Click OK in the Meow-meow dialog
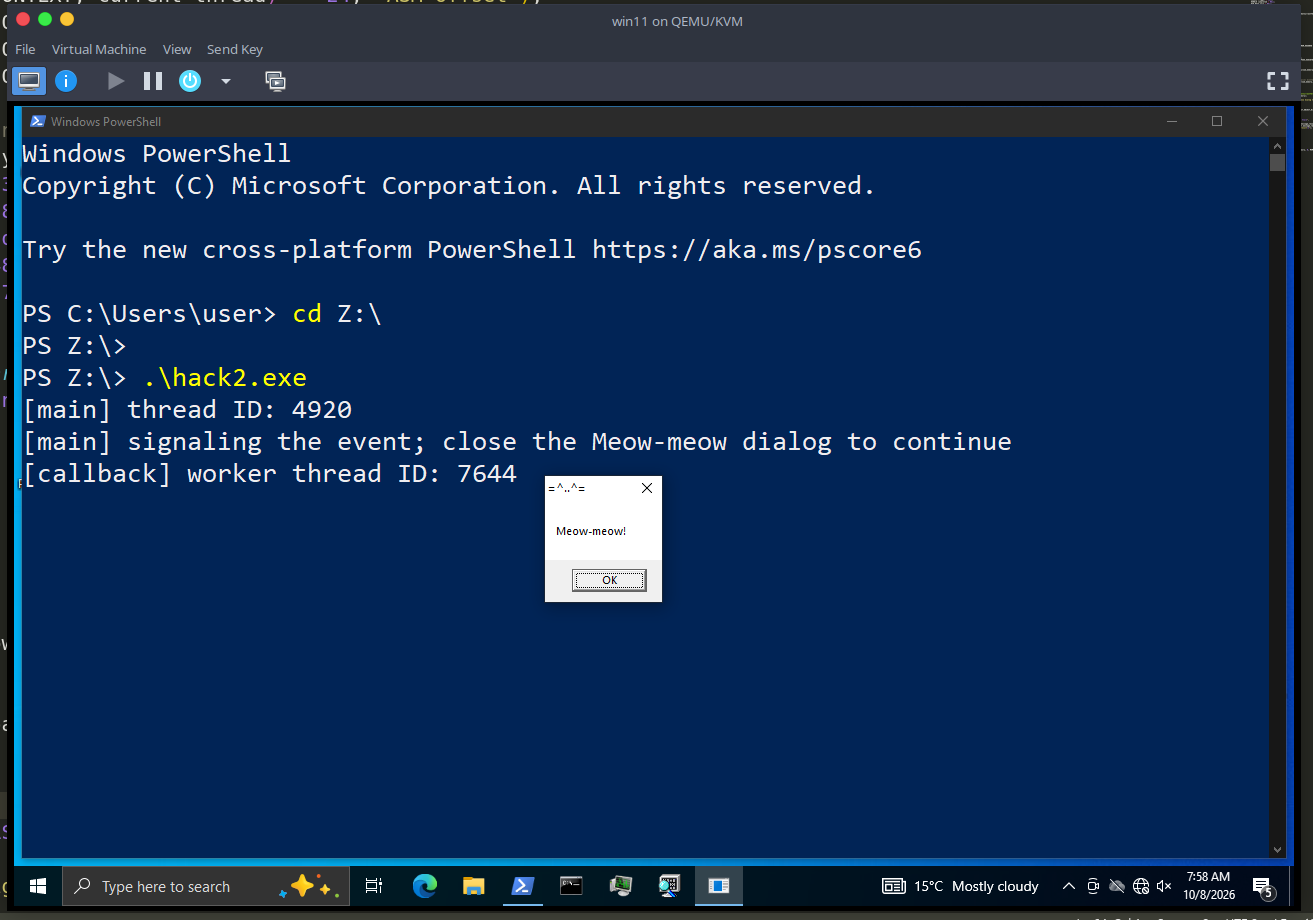Screen dimensions: 1313x920 click(x=609, y=580)
